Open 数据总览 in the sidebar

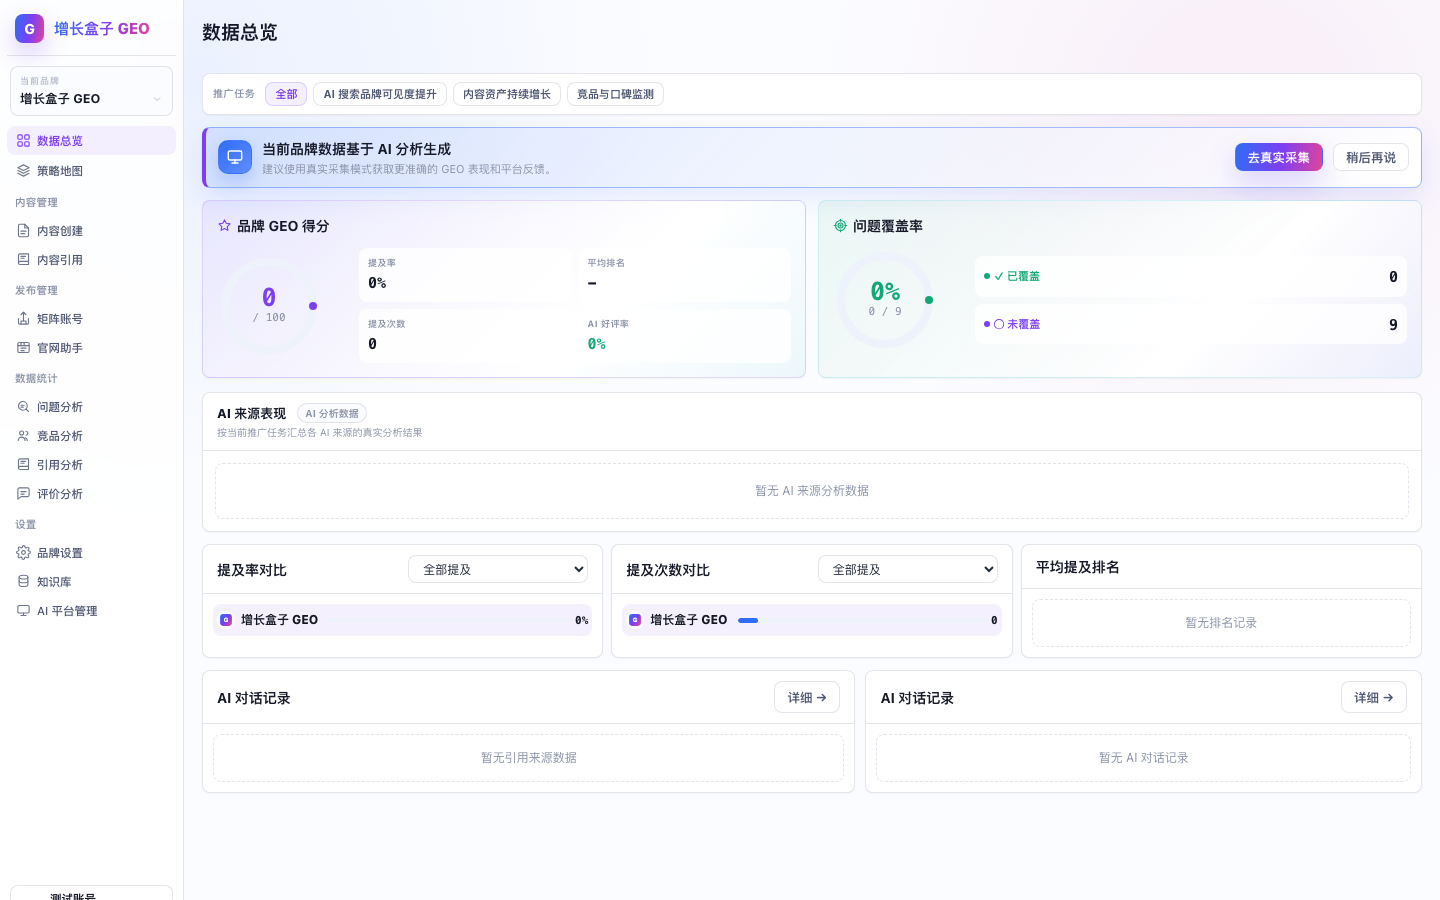(x=91, y=141)
